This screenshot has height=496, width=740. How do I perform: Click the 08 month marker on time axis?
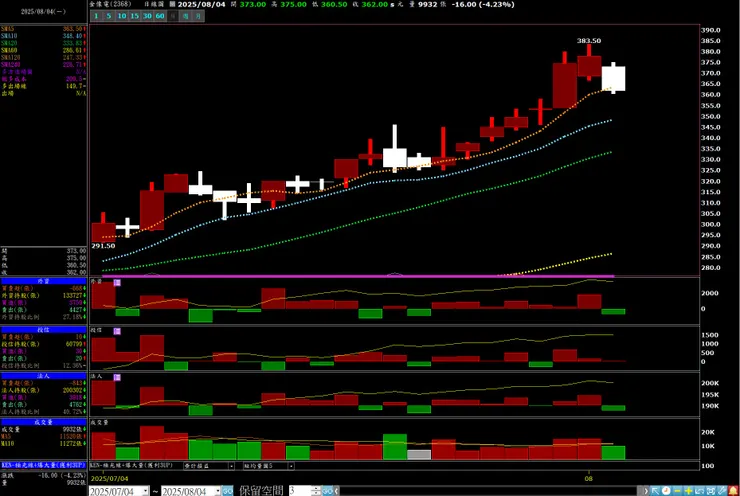tap(589, 479)
